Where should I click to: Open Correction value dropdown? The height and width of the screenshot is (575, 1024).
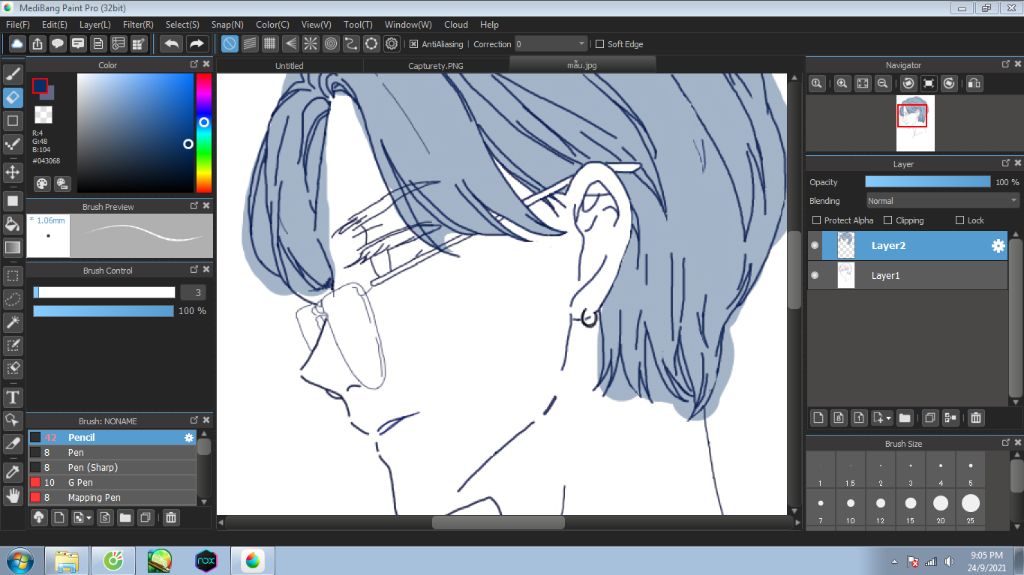tap(551, 44)
